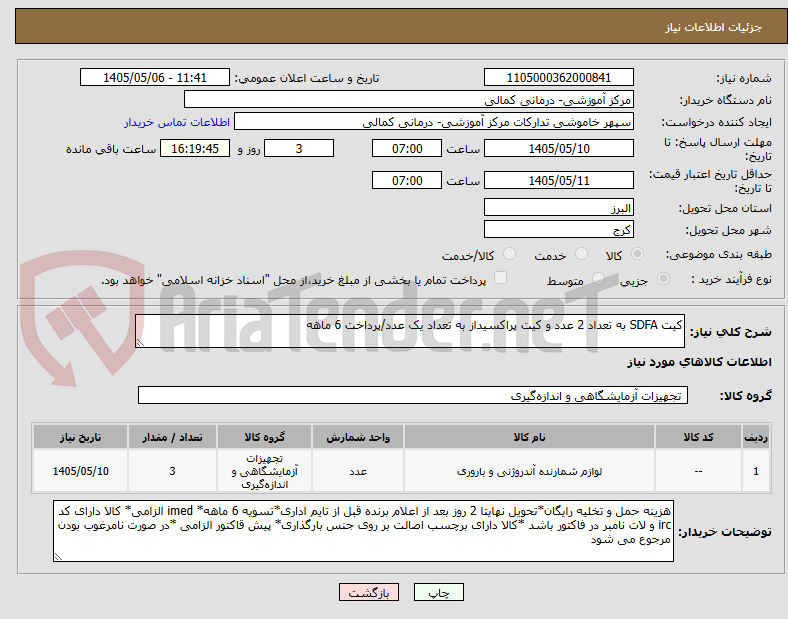788x619 pixels.
Task: Click the unit cell عدد in row 1
Action: point(358,471)
